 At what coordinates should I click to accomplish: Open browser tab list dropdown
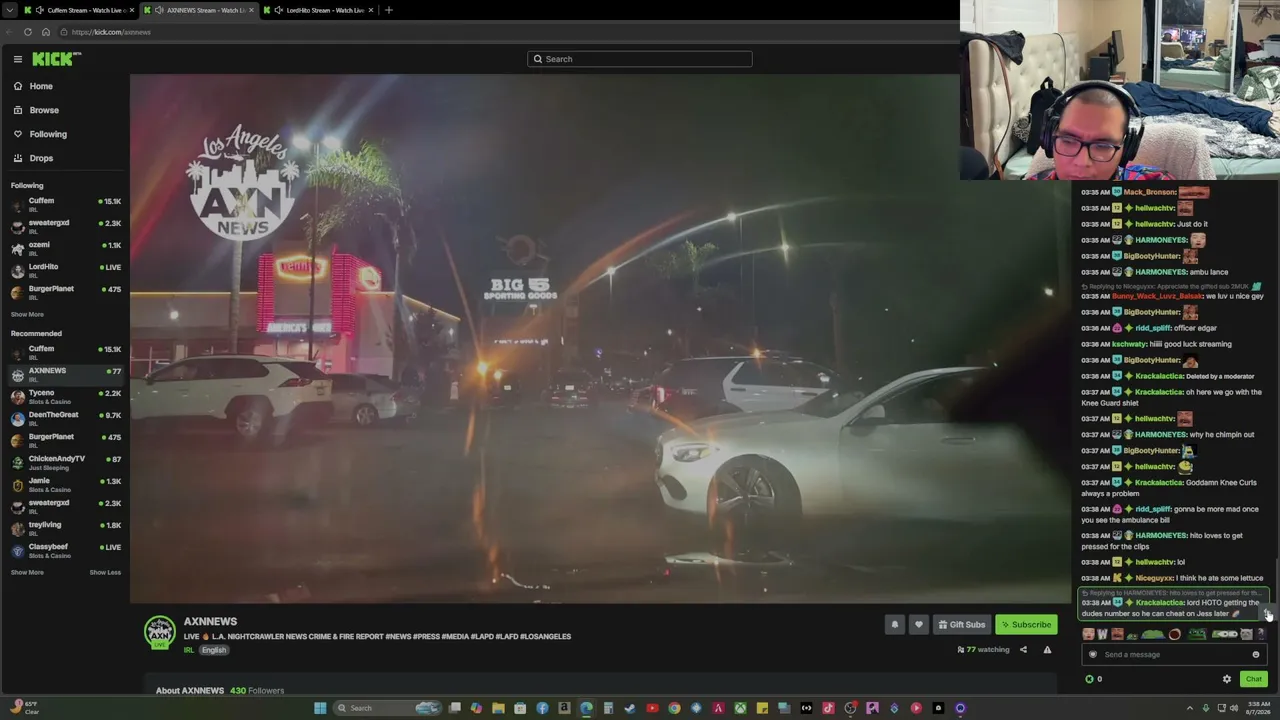coord(10,10)
